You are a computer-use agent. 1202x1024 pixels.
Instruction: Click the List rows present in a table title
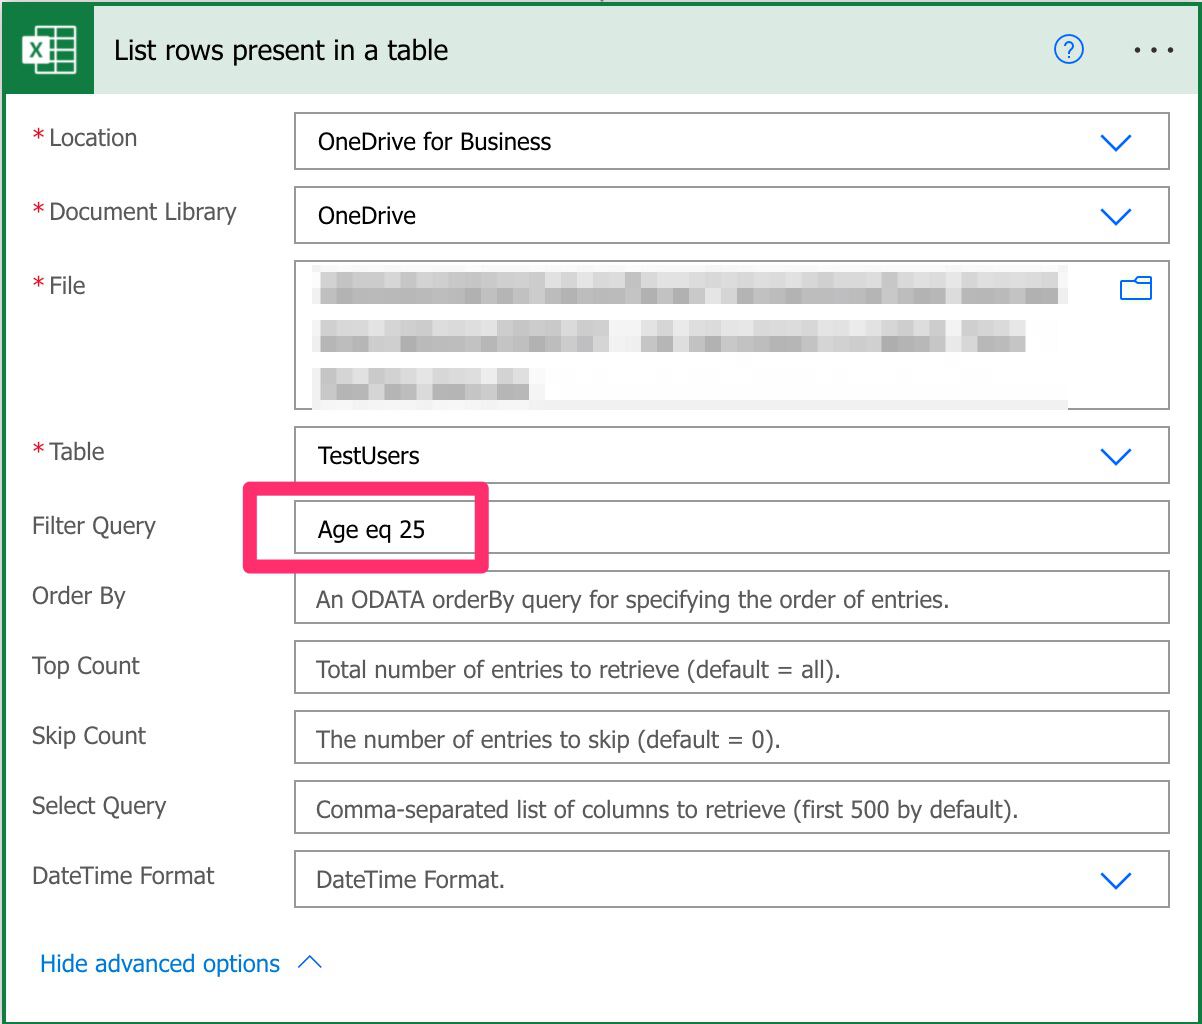(x=280, y=49)
